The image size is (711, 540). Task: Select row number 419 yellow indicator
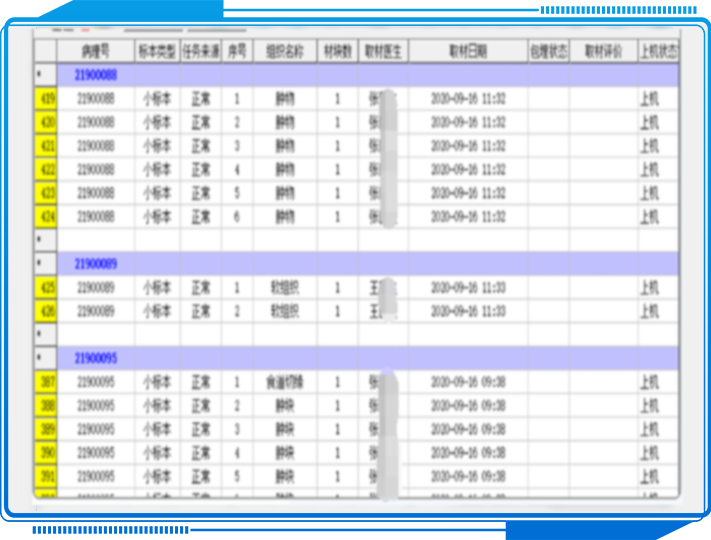pos(46,99)
